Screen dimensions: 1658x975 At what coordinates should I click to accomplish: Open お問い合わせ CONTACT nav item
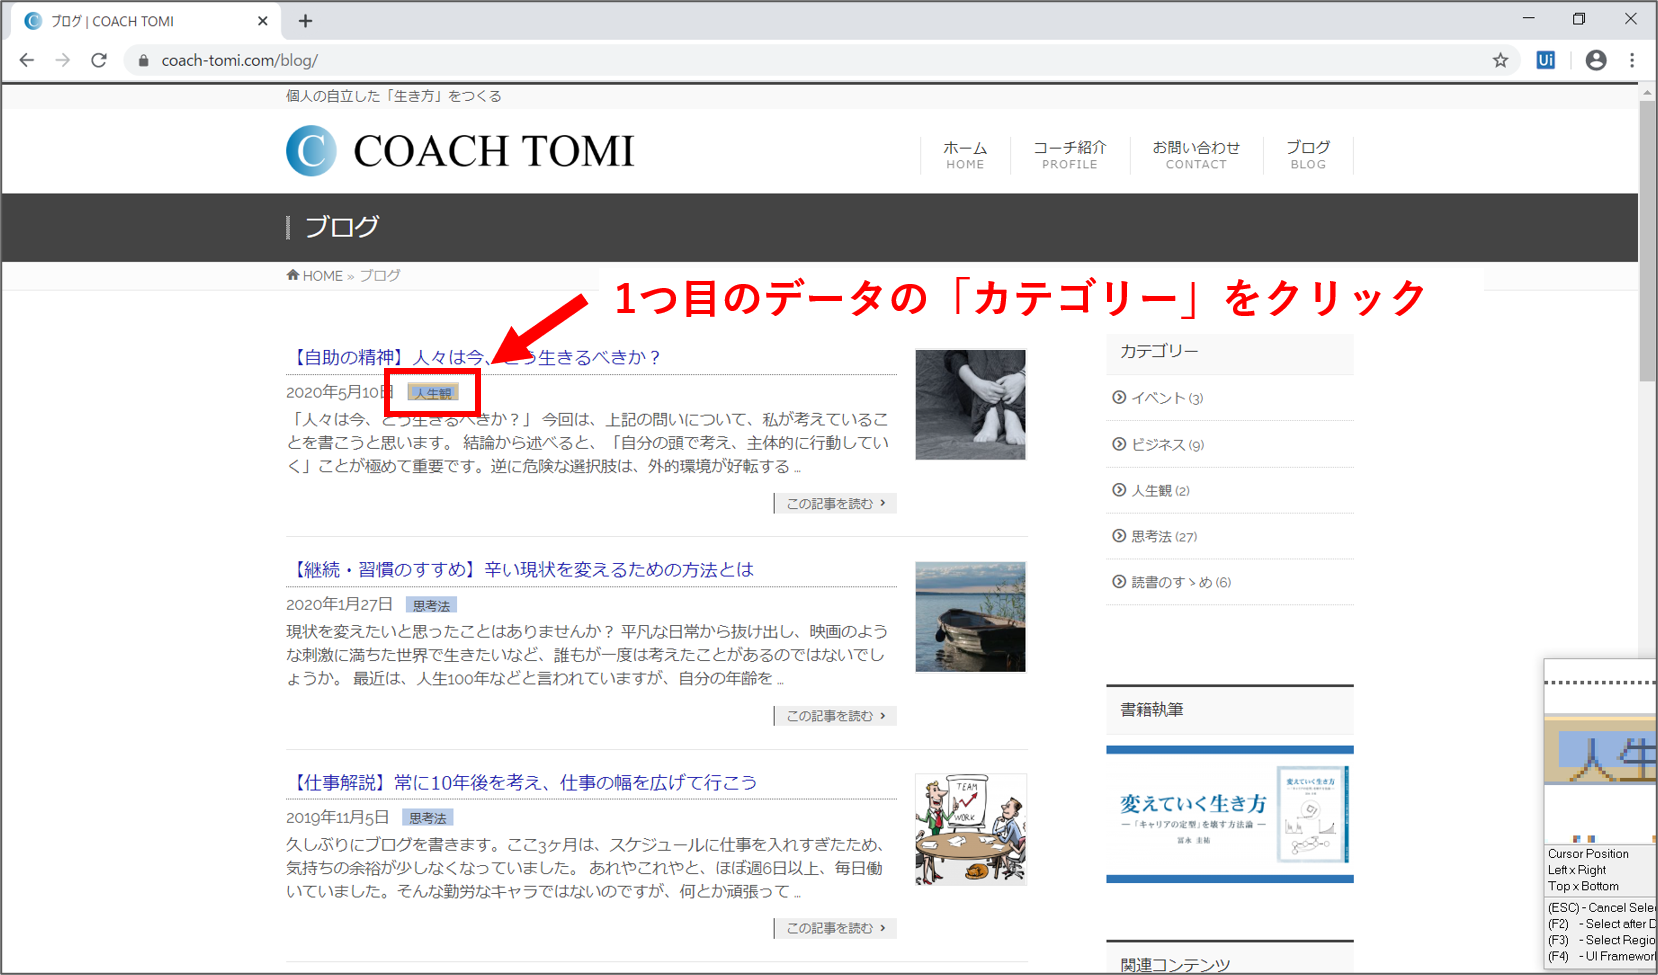coord(1195,154)
